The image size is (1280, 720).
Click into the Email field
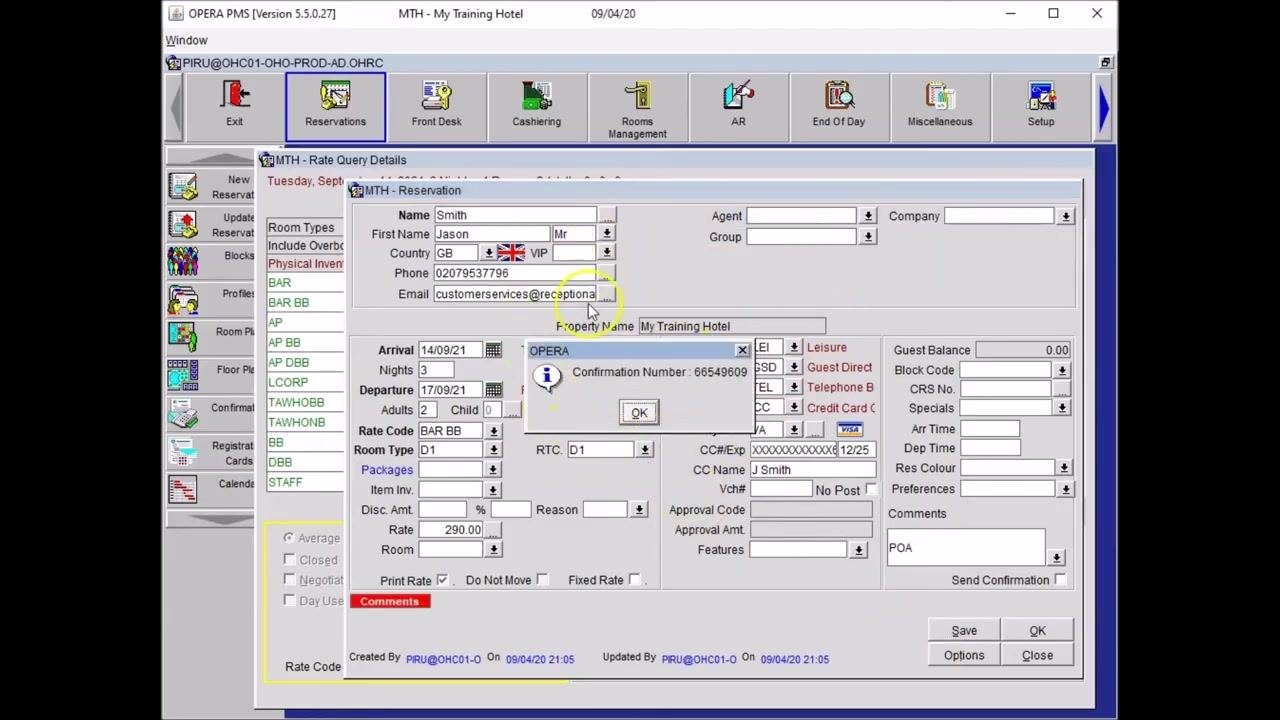pos(514,294)
